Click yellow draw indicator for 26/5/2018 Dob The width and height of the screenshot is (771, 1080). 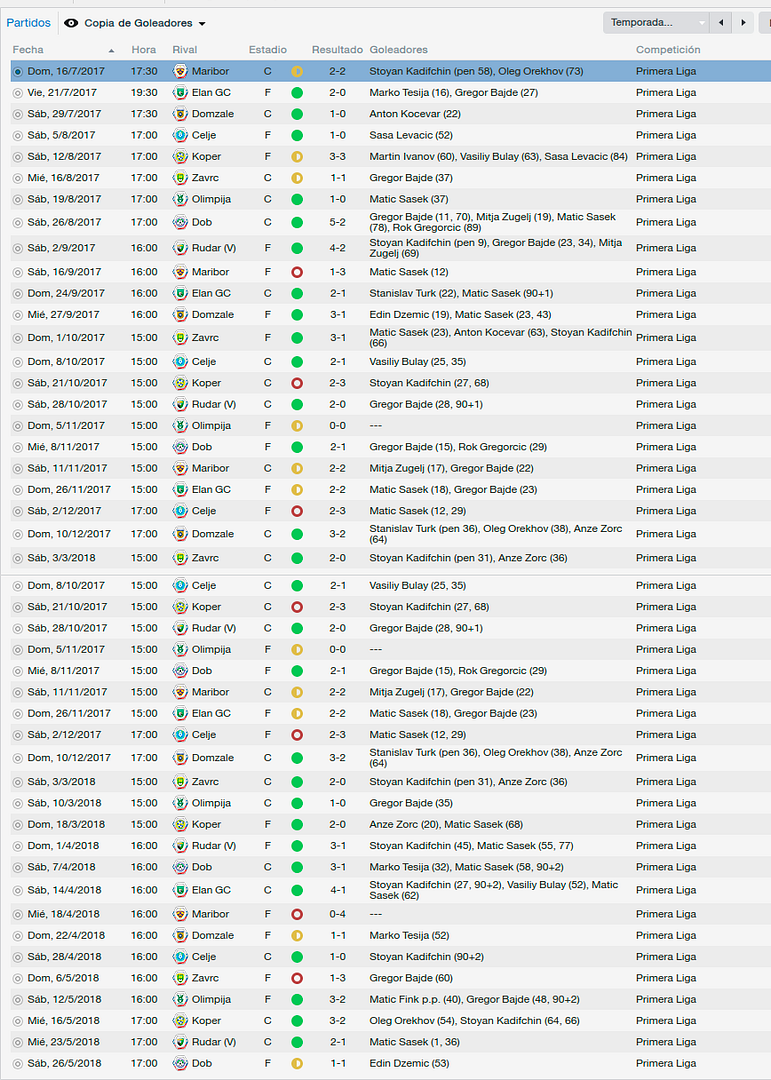[x=297, y=1063]
